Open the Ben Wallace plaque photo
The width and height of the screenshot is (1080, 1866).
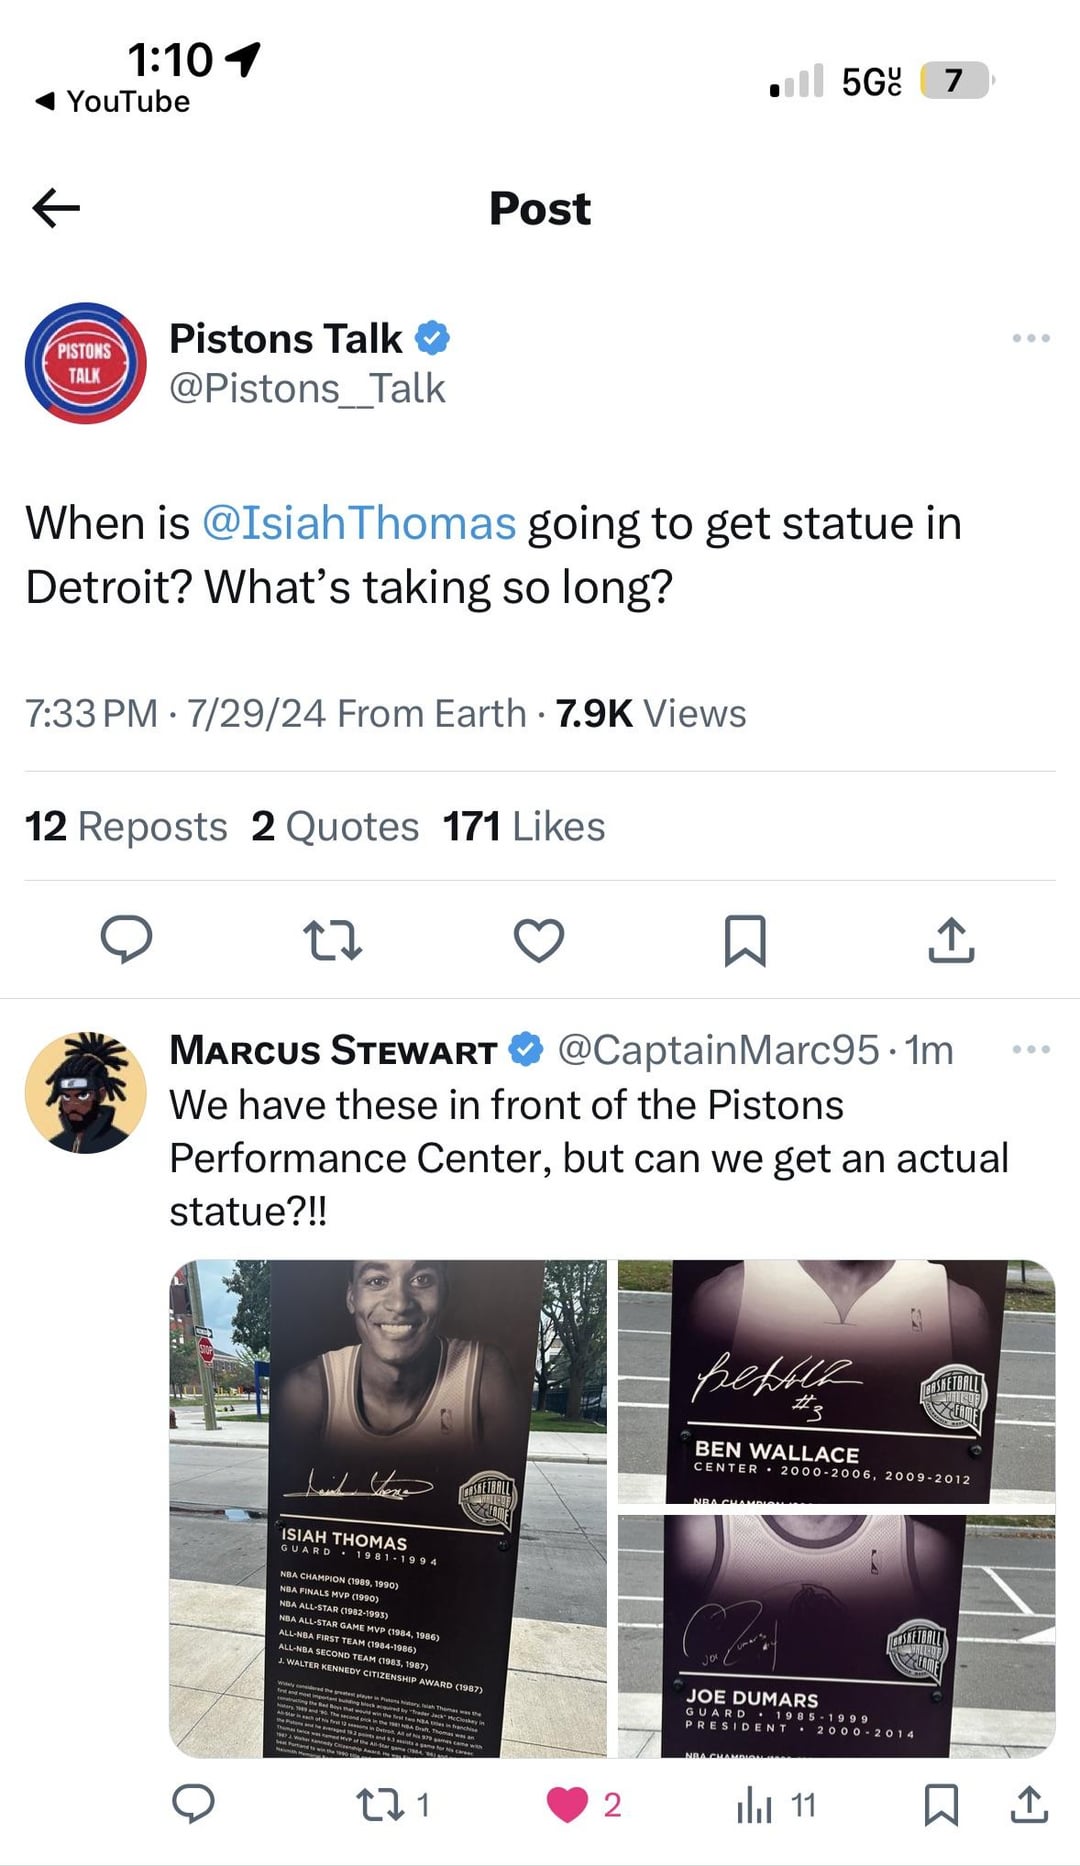tap(836, 1381)
